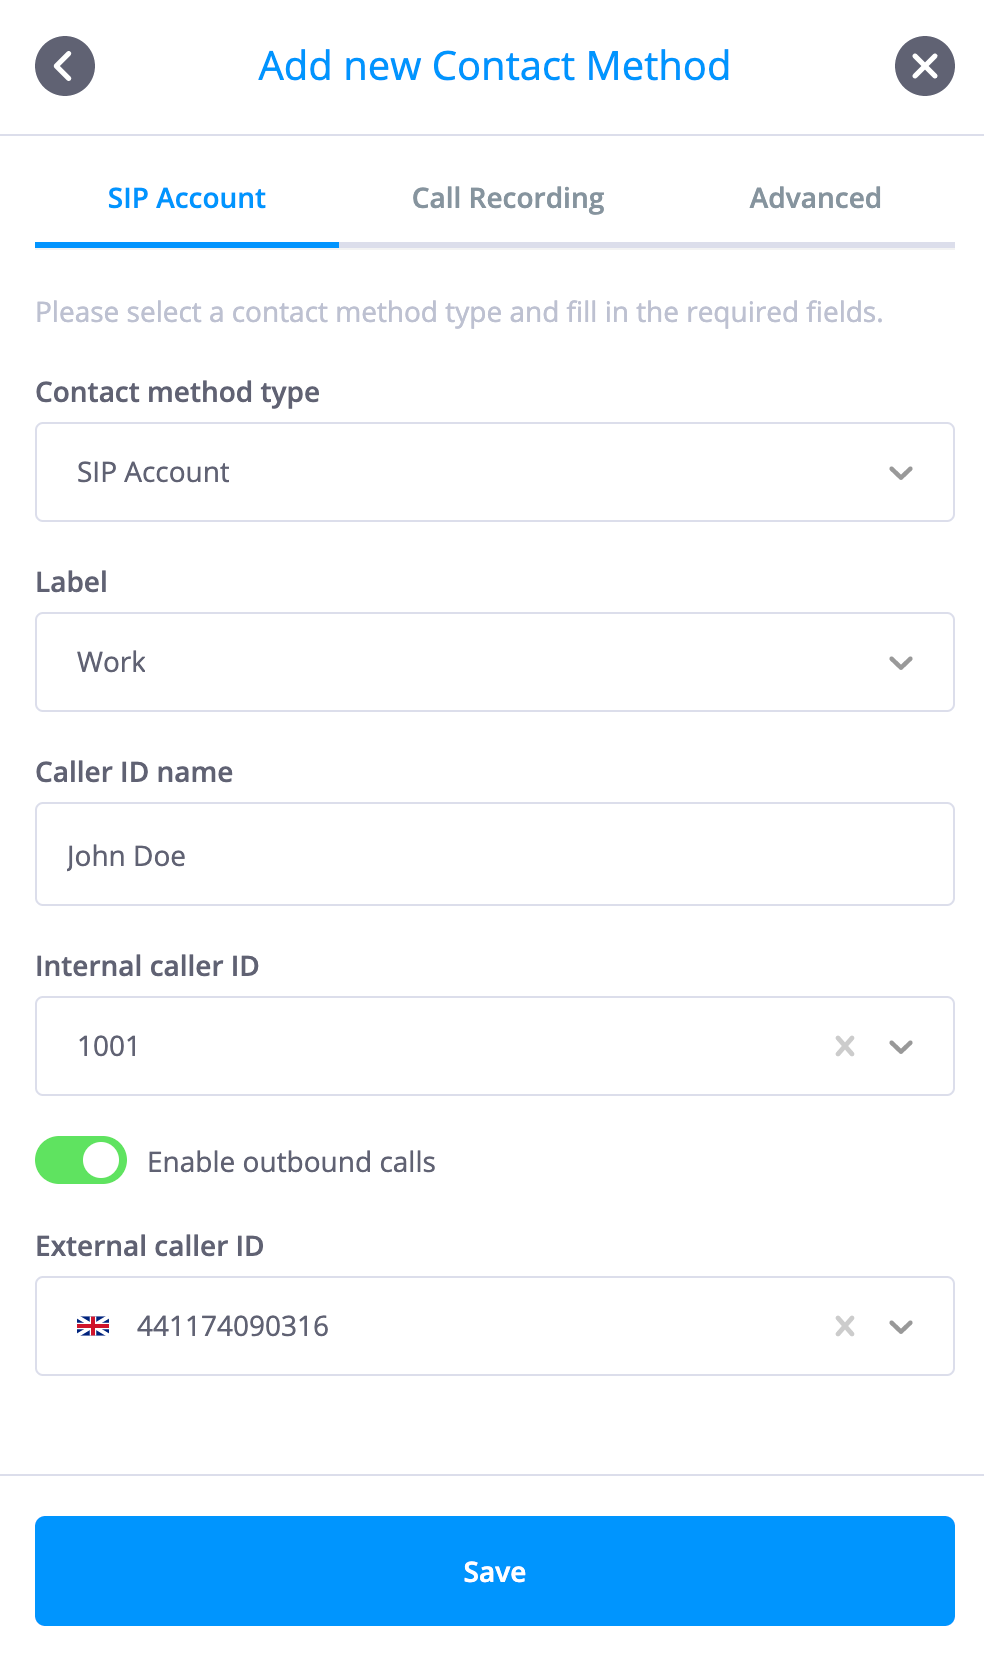
Task: Clear the Internal caller ID value
Action: tap(845, 1046)
